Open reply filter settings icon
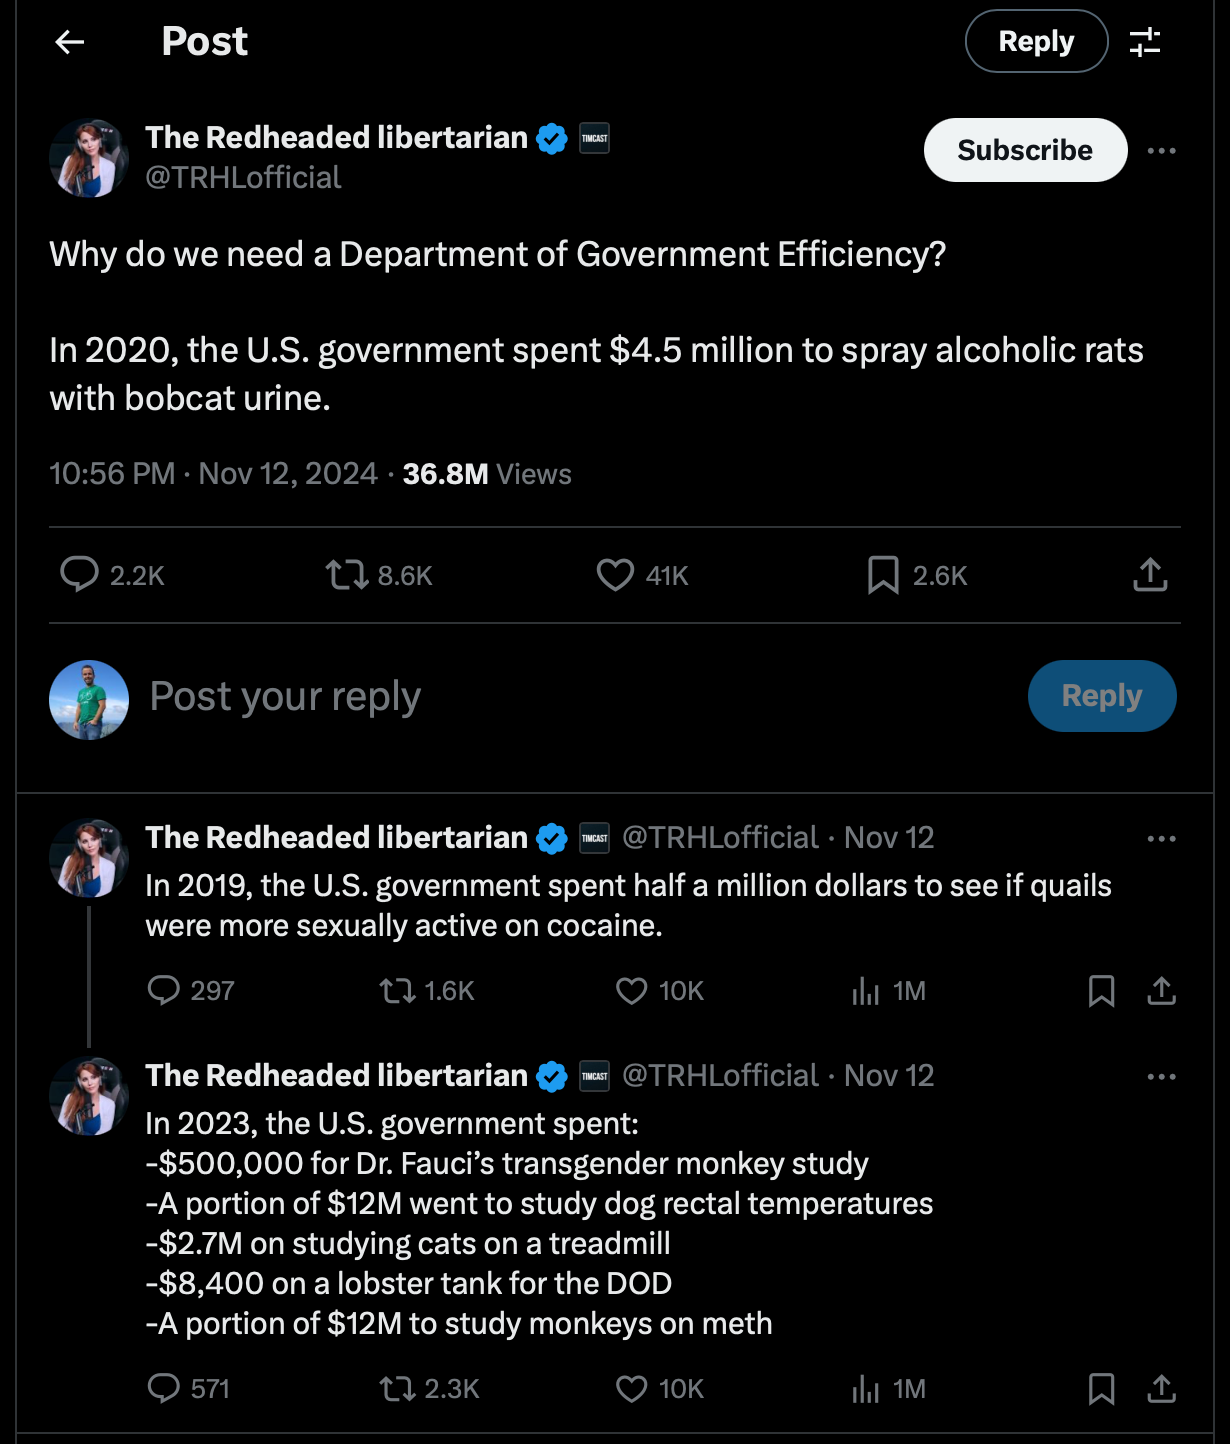Screen dimensions: 1230x1444 point(1144,42)
